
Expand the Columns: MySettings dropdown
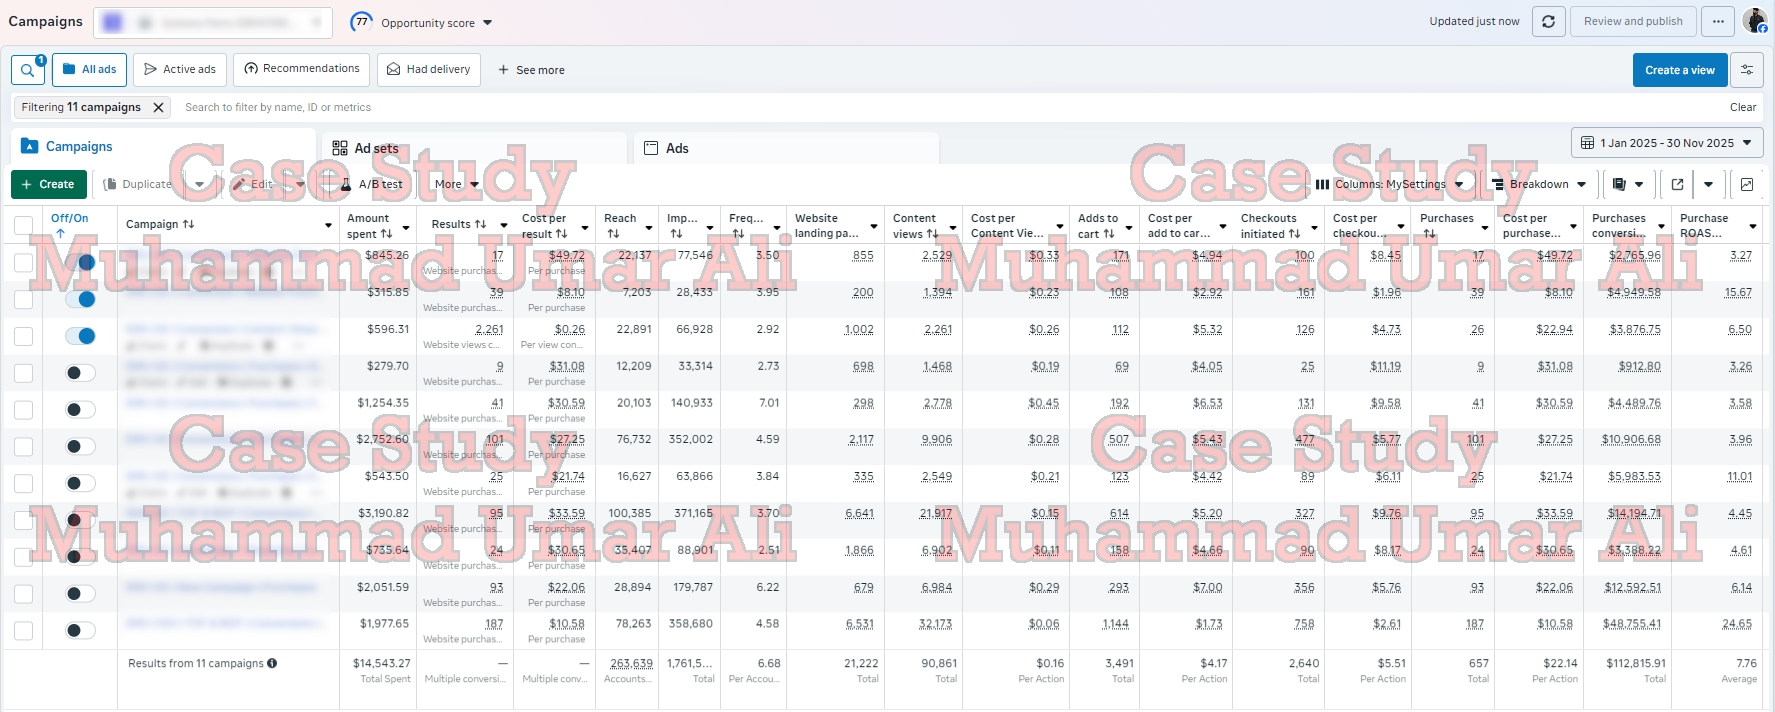point(1389,184)
